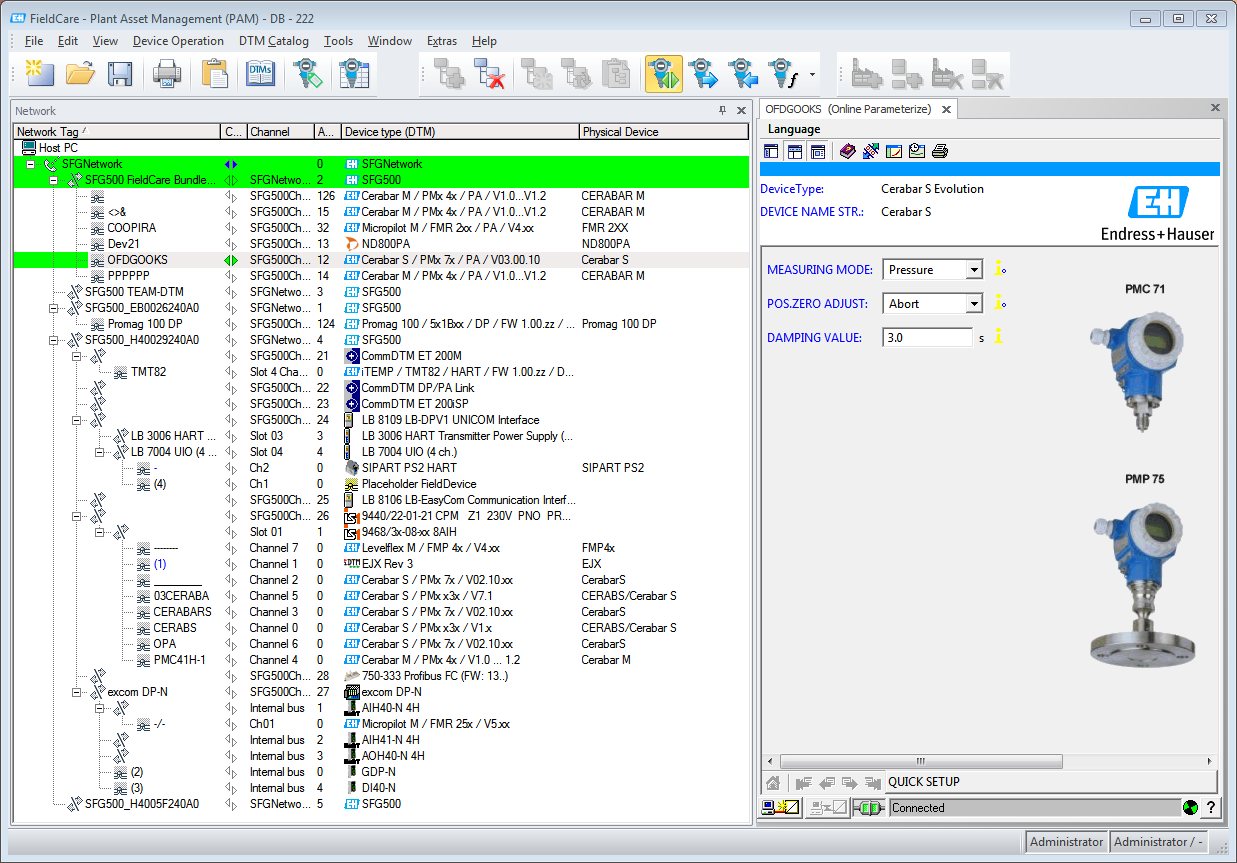The width and height of the screenshot is (1237, 863).
Task: Open the DTM catalog book icon
Action: [x=260, y=74]
